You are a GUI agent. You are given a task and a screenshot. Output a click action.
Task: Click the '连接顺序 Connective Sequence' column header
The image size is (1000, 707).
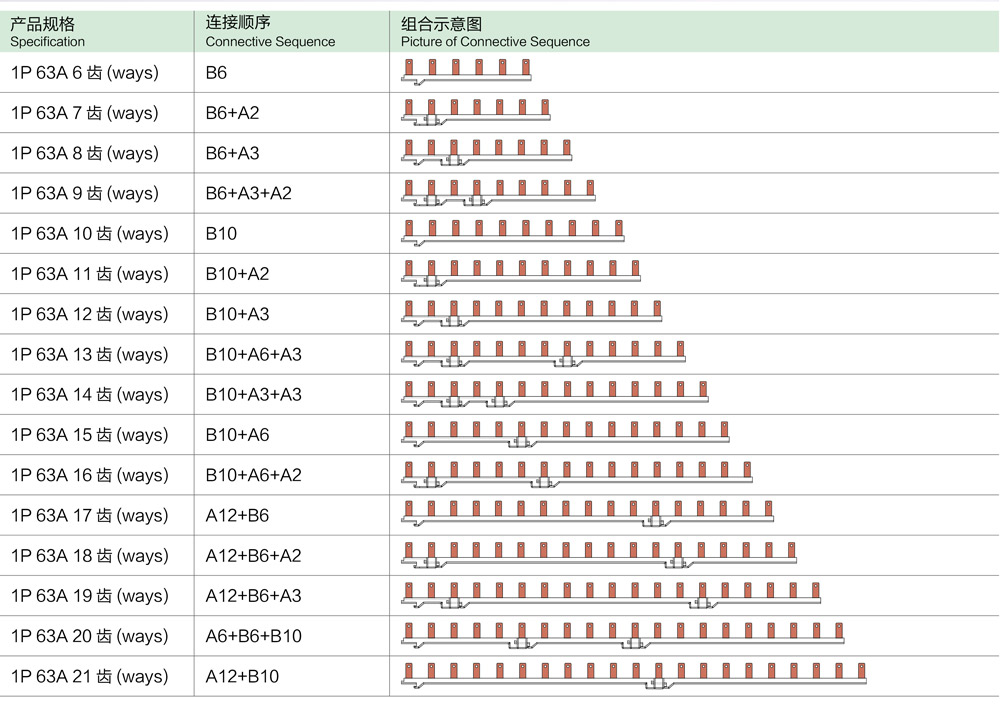point(291,32)
